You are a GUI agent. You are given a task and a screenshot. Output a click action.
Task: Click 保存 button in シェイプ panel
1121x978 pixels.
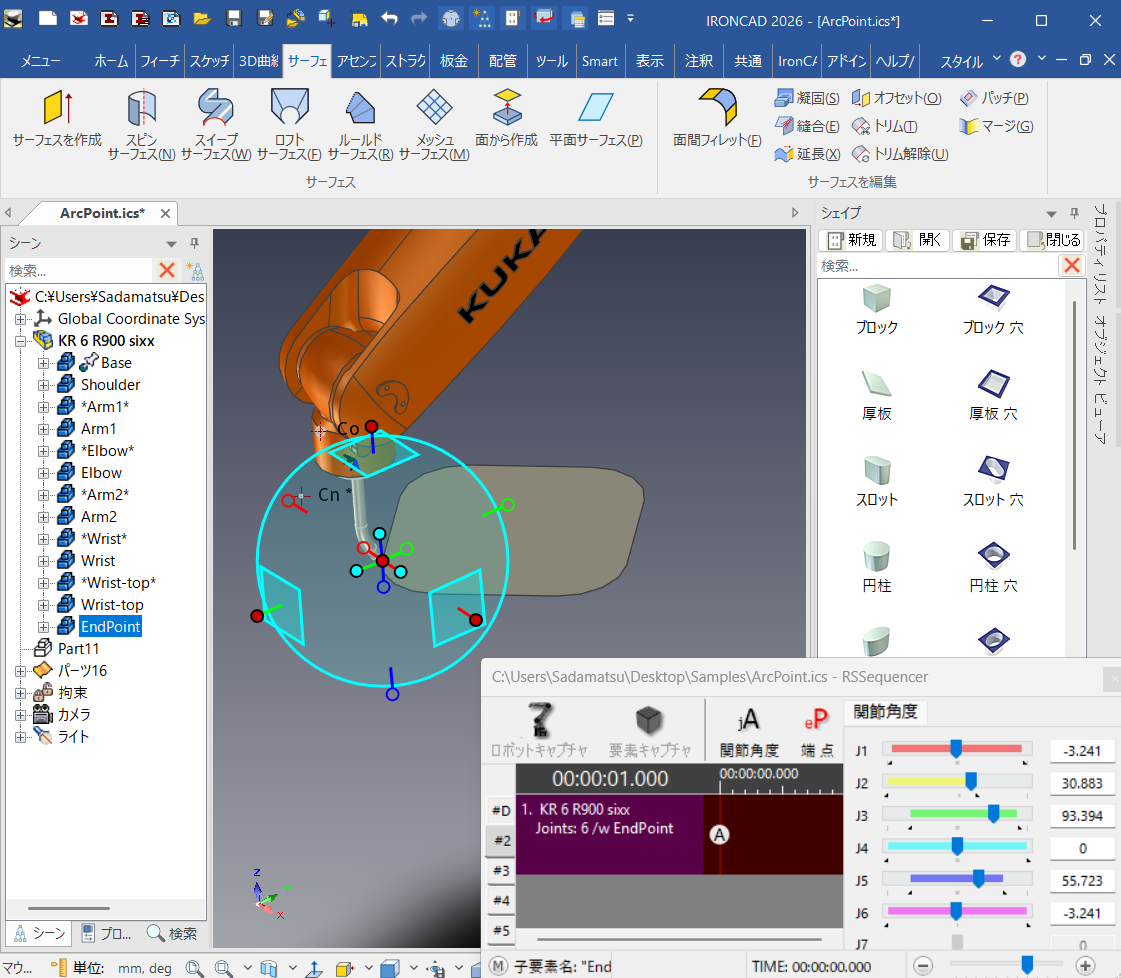pyautogui.click(x=985, y=240)
